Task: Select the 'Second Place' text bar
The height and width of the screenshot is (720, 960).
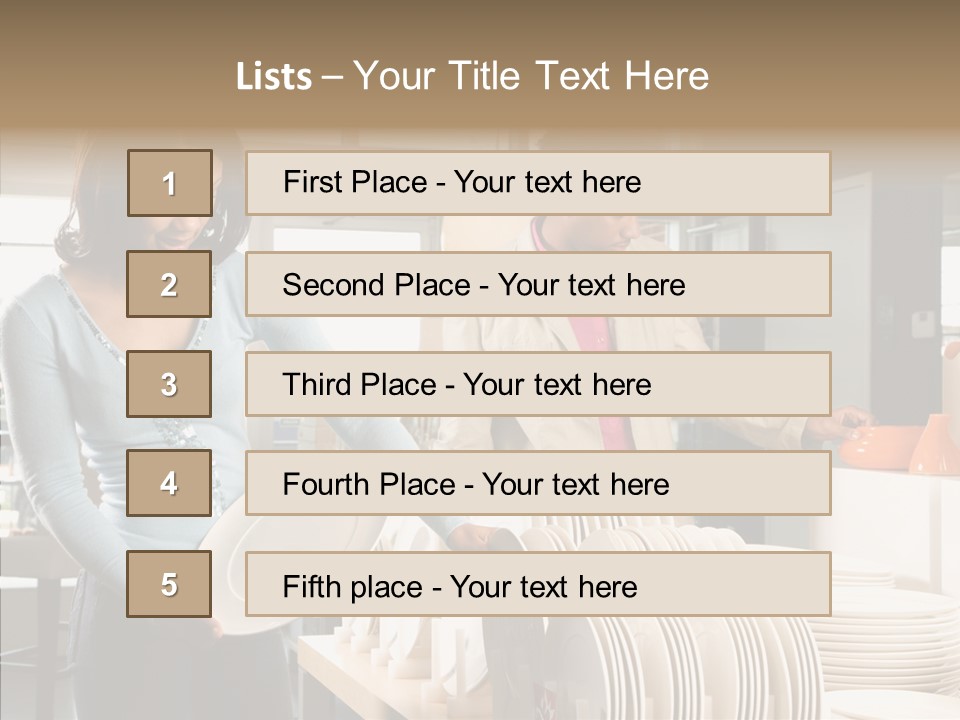Action: (x=538, y=284)
